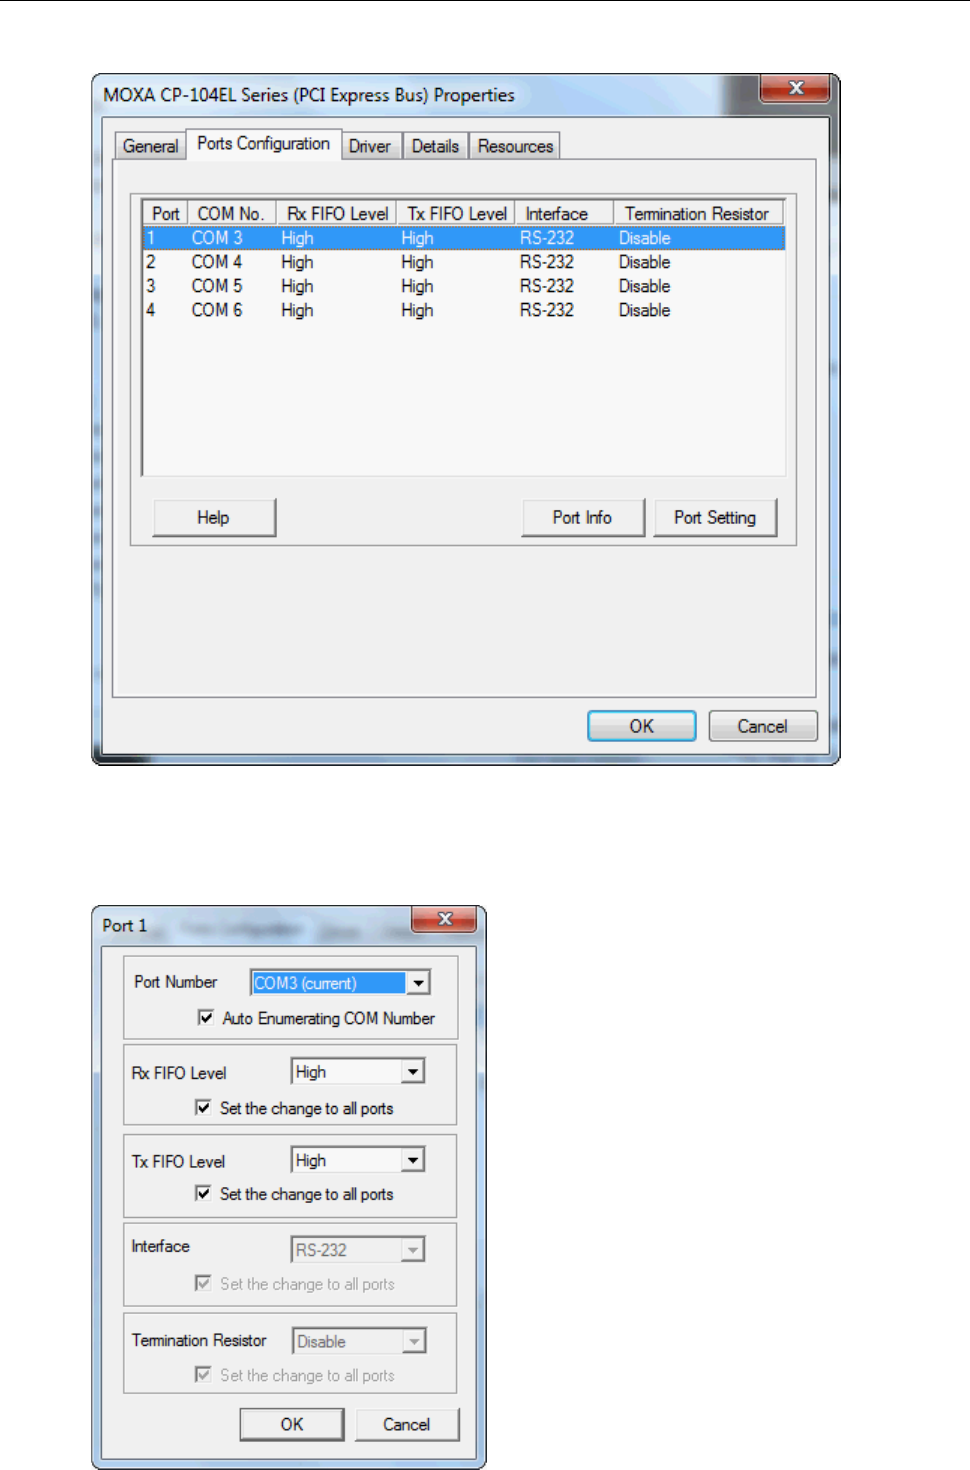This screenshot has height=1470, width=970.
Task: Click port number 3 in the list
Action: (151, 286)
